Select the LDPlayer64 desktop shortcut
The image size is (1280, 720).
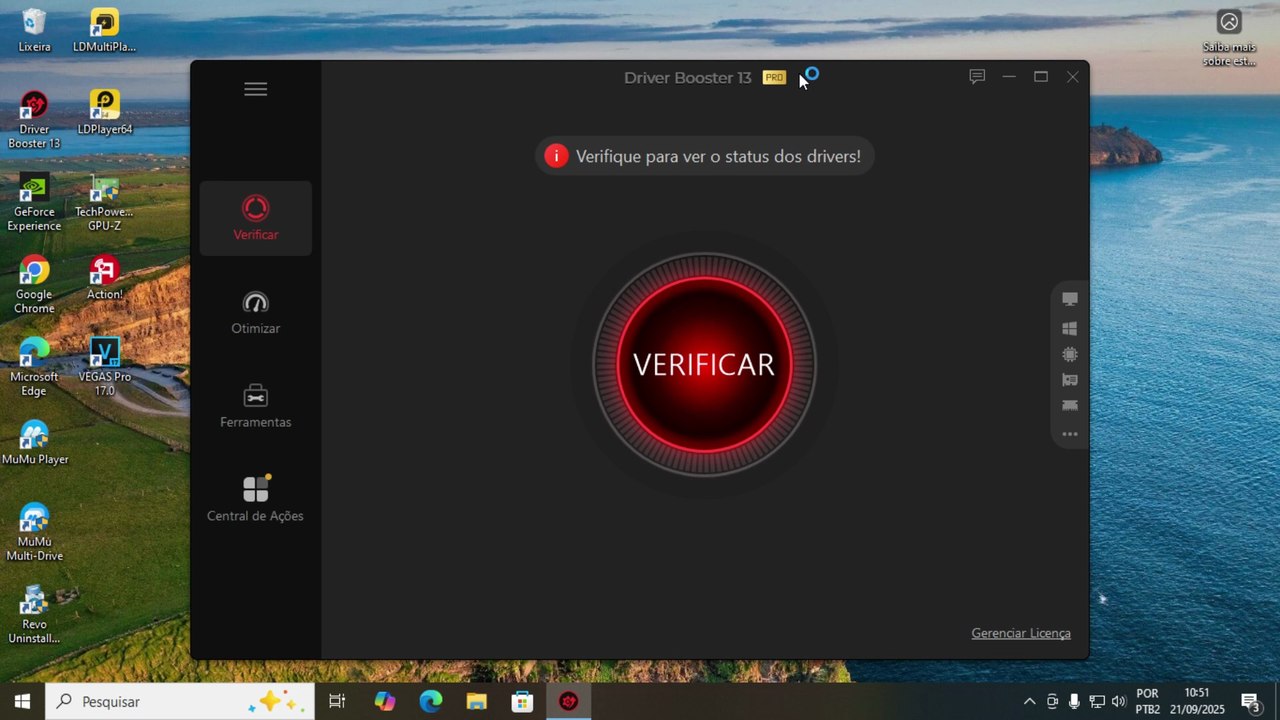[104, 112]
